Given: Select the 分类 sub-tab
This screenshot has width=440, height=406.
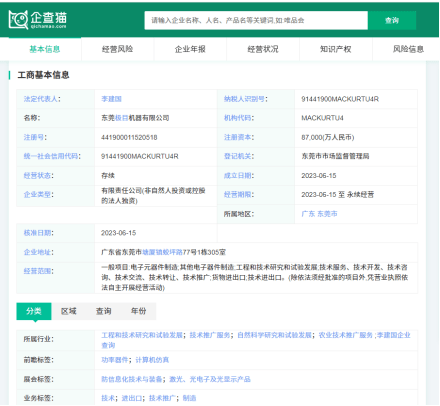Looking at the screenshot, I should (x=34, y=311).
